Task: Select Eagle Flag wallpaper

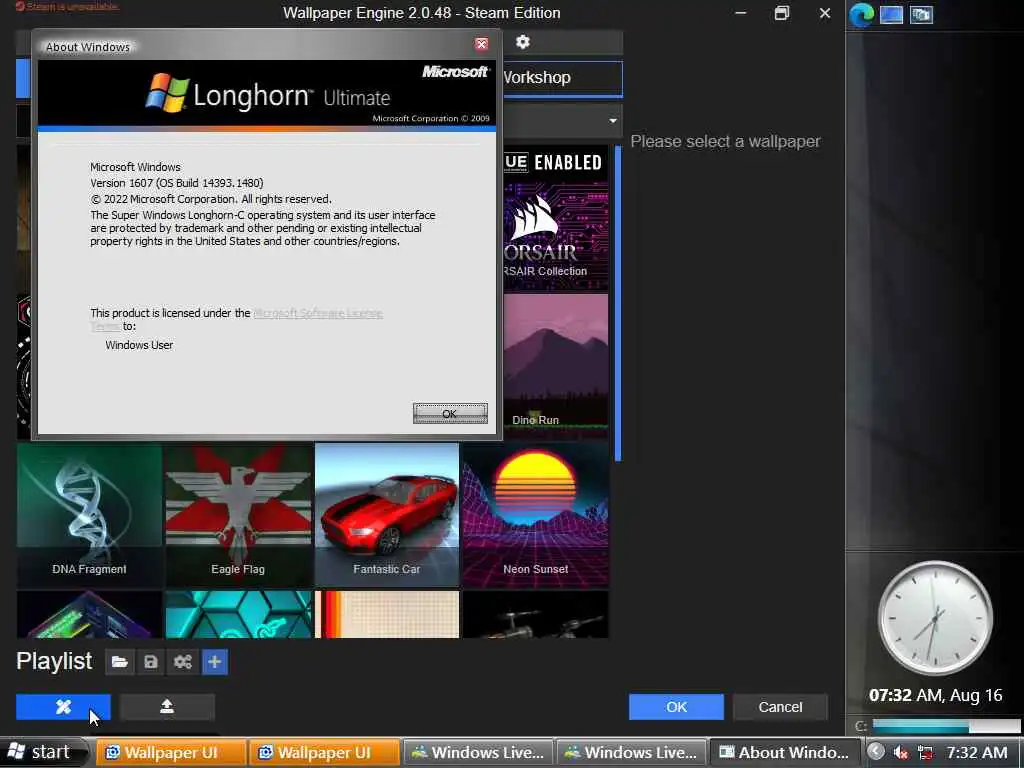Action: pyautogui.click(x=238, y=515)
